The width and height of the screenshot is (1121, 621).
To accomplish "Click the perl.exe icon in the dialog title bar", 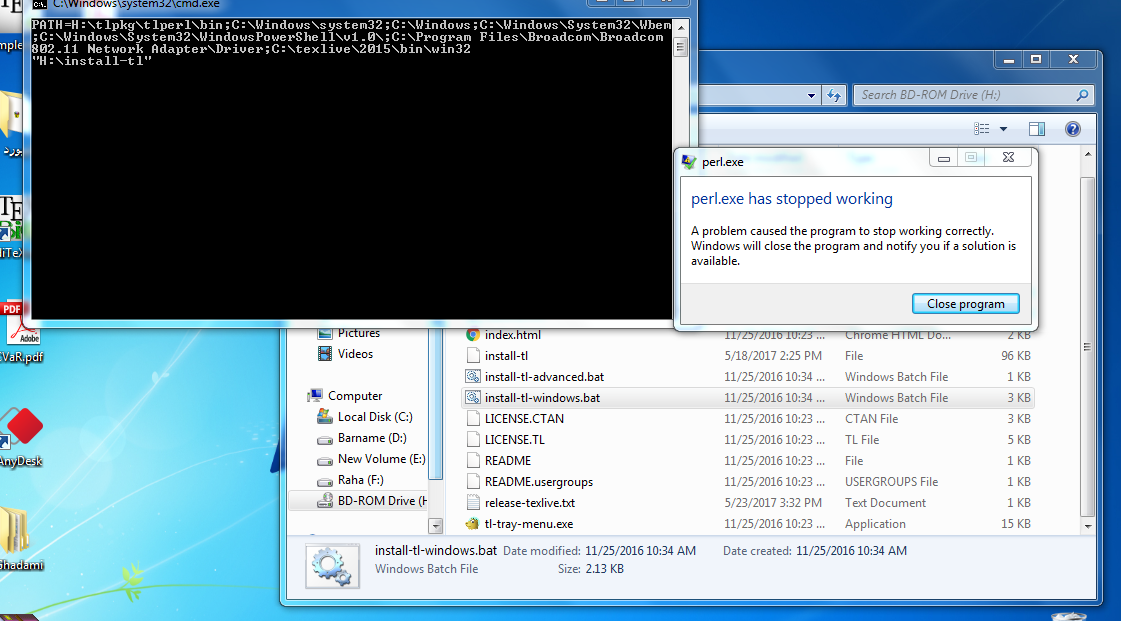I will [688, 162].
